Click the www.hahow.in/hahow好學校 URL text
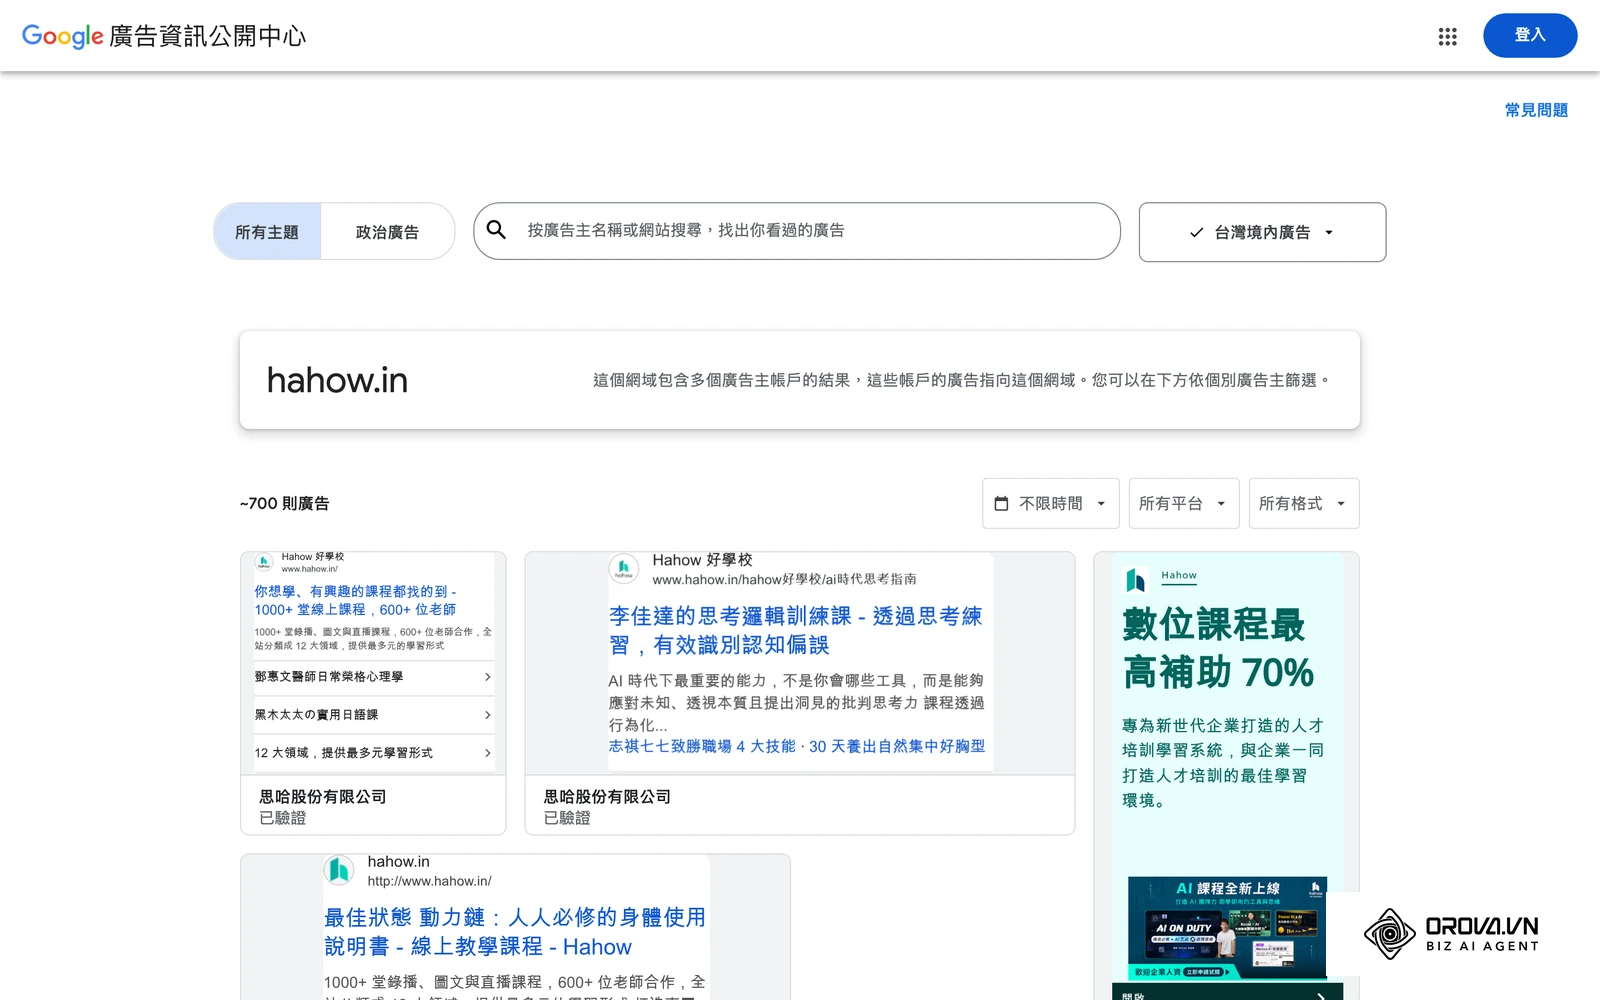The height and width of the screenshot is (1000, 1600). (x=784, y=579)
